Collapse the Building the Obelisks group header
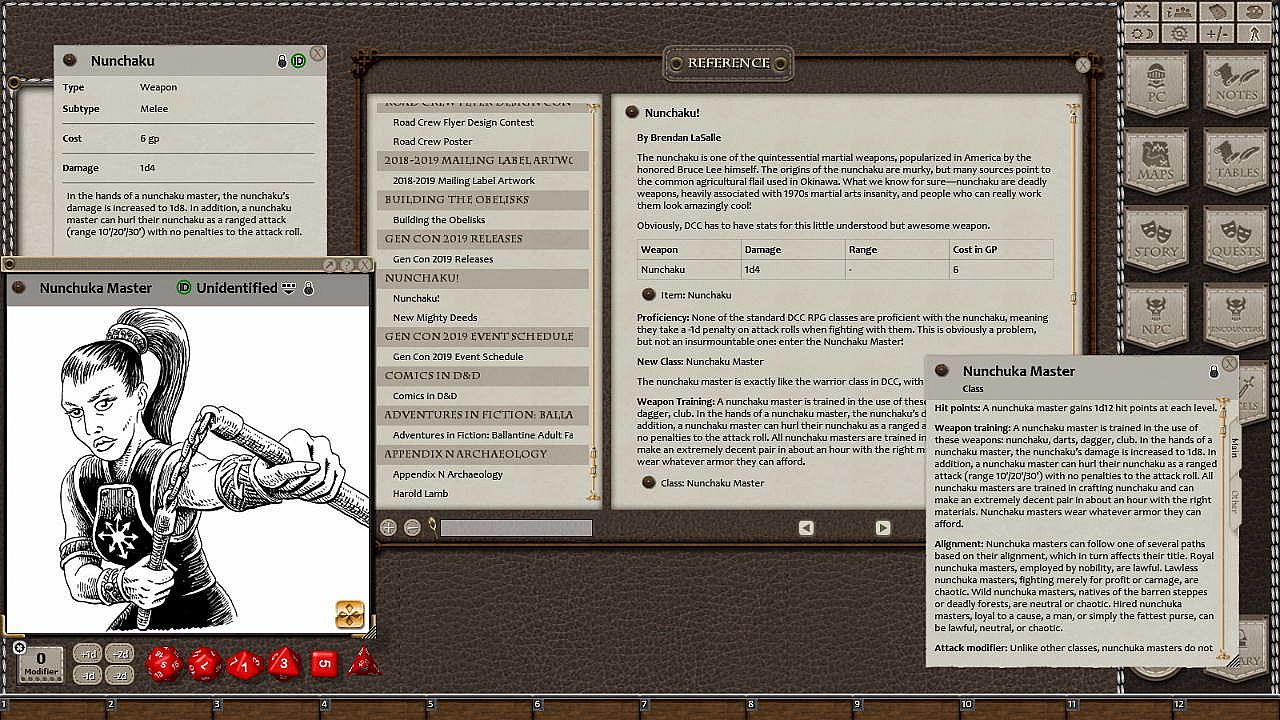 pos(484,200)
